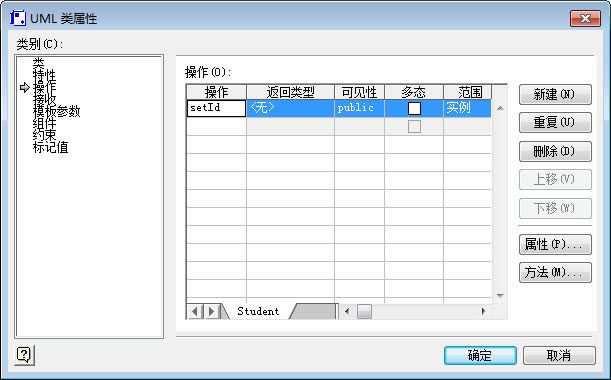611x380 pixels.
Task: Close the UML 类属性 dialog
Action: 585,18
